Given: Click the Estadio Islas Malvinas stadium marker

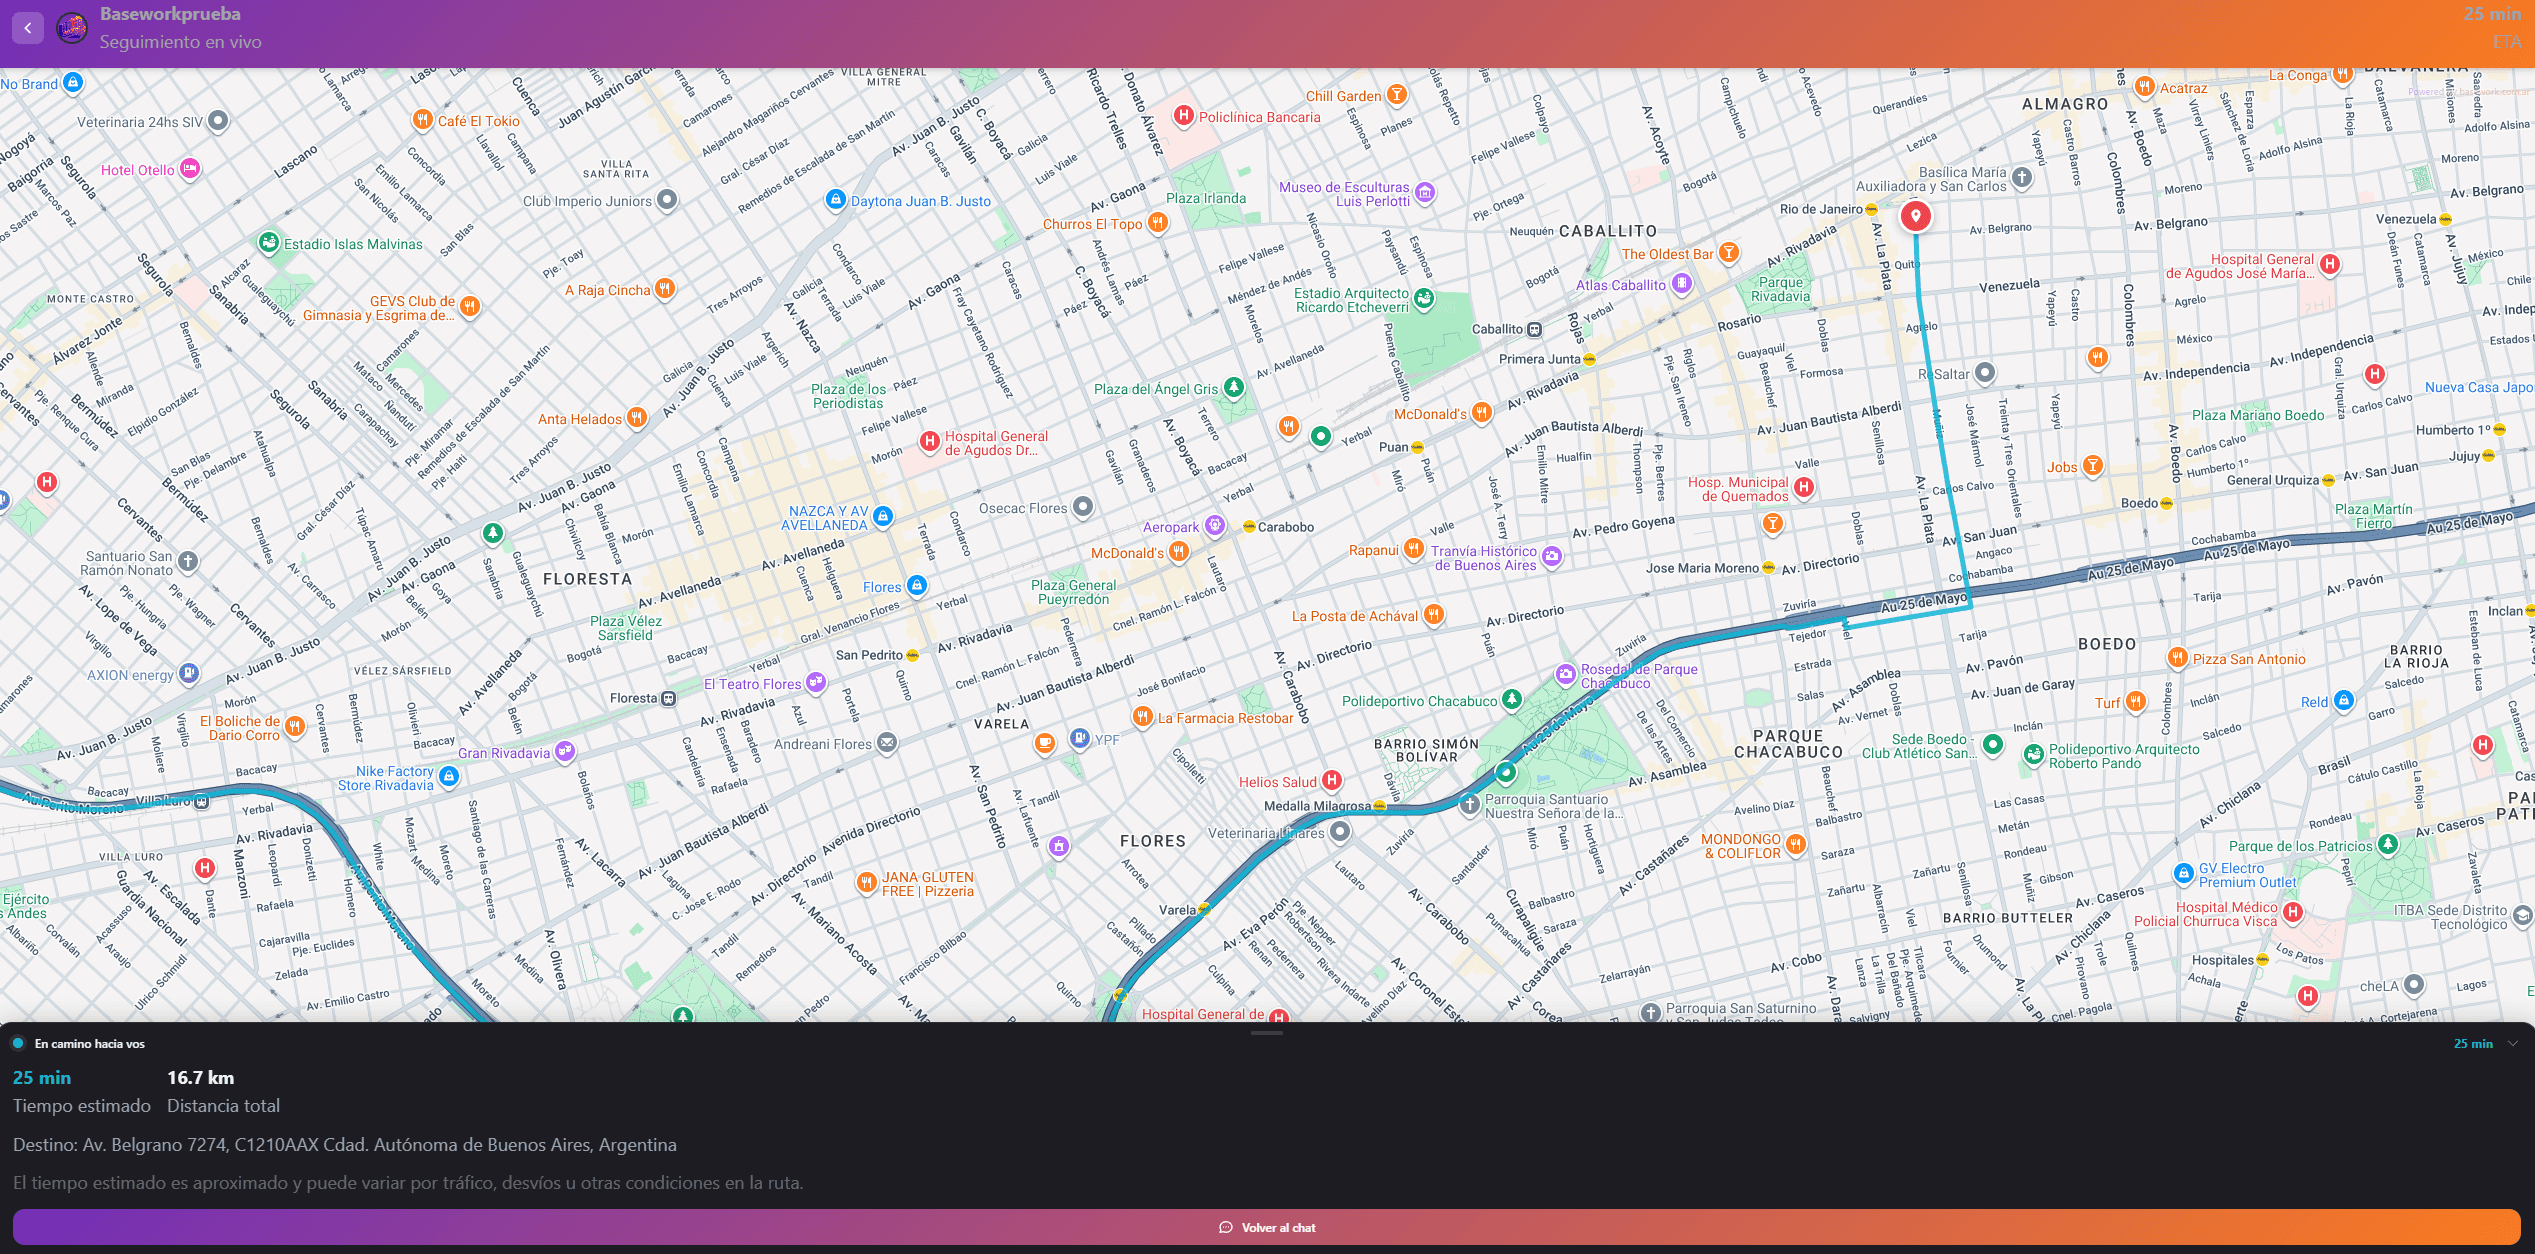Looking at the screenshot, I should click(x=268, y=243).
